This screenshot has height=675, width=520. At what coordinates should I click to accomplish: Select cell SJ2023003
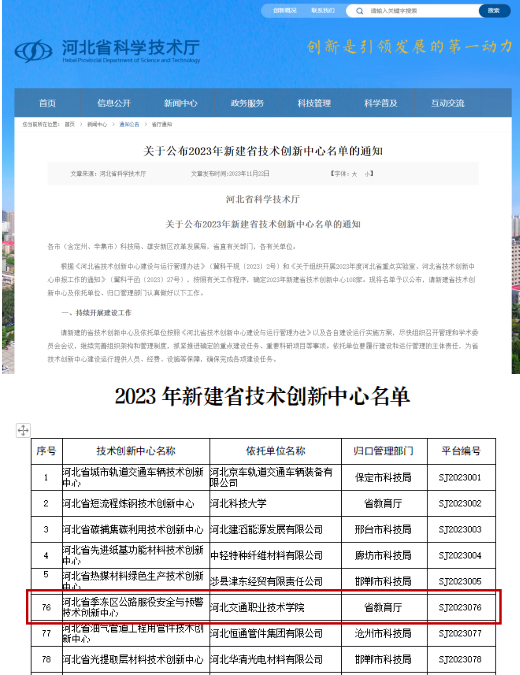tap(461, 529)
